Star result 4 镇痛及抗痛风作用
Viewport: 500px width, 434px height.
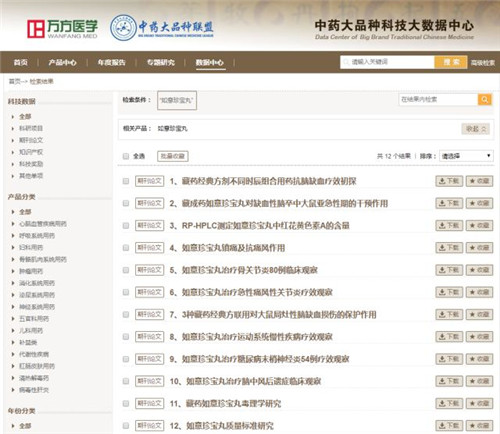(479, 248)
